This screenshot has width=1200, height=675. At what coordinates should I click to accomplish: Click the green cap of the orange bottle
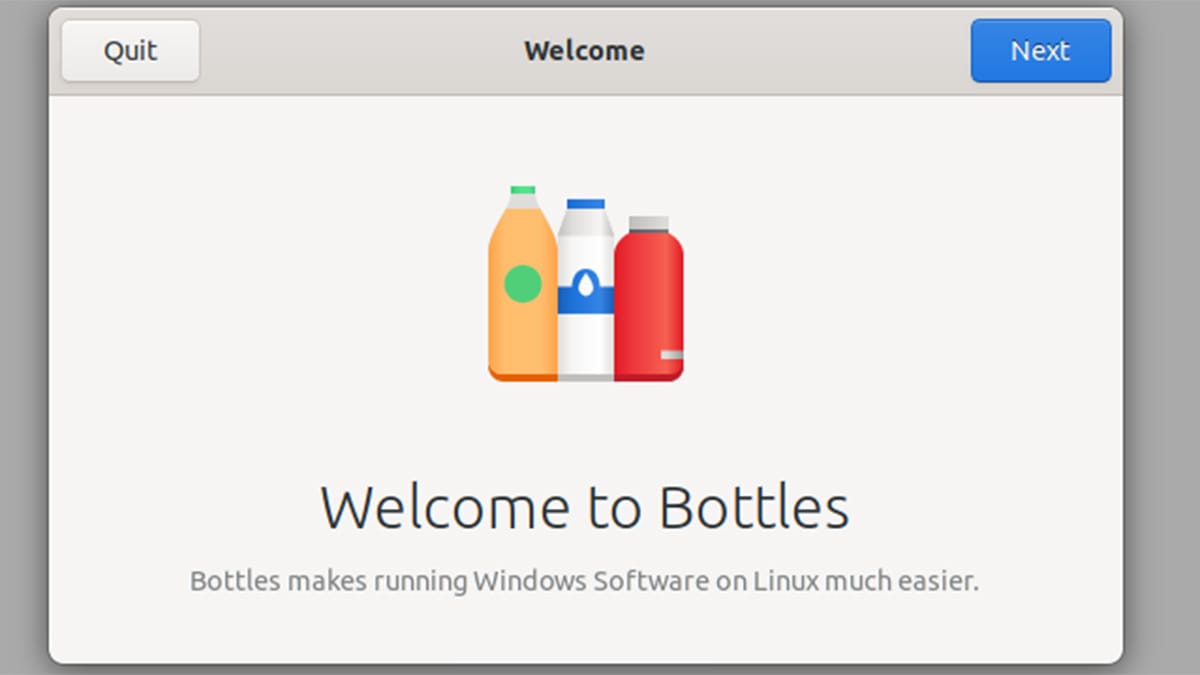522,190
